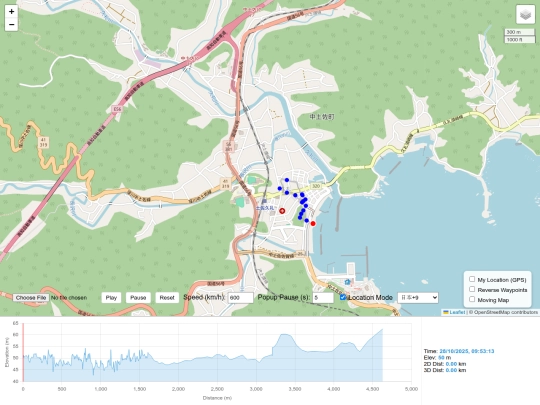Enable Reverse Waypoints checkbox
540x405 pixels.
click(x=472, y=289)
